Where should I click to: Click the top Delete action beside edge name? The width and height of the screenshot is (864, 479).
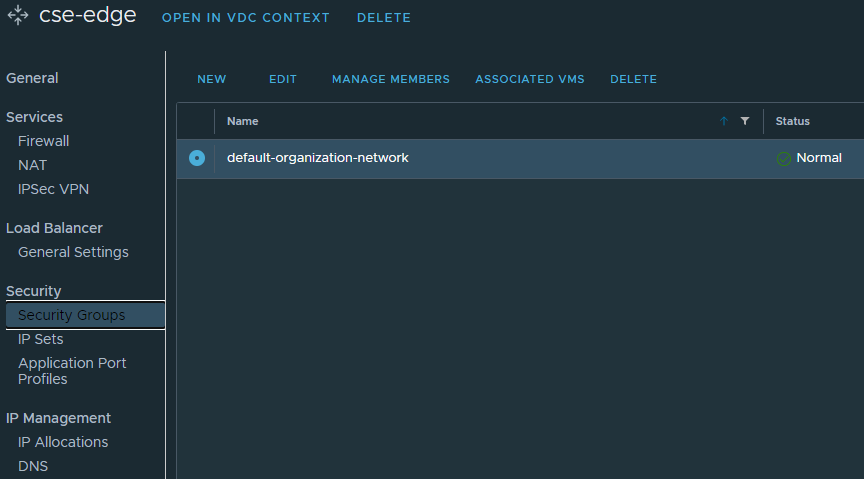383,18
